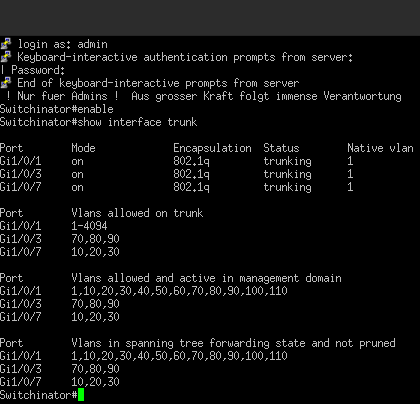This screenshot has height=404, width=420.
Task: Click the 'Vlans allowed and active in management domain' heading
Action: click(x=206, y=278)
